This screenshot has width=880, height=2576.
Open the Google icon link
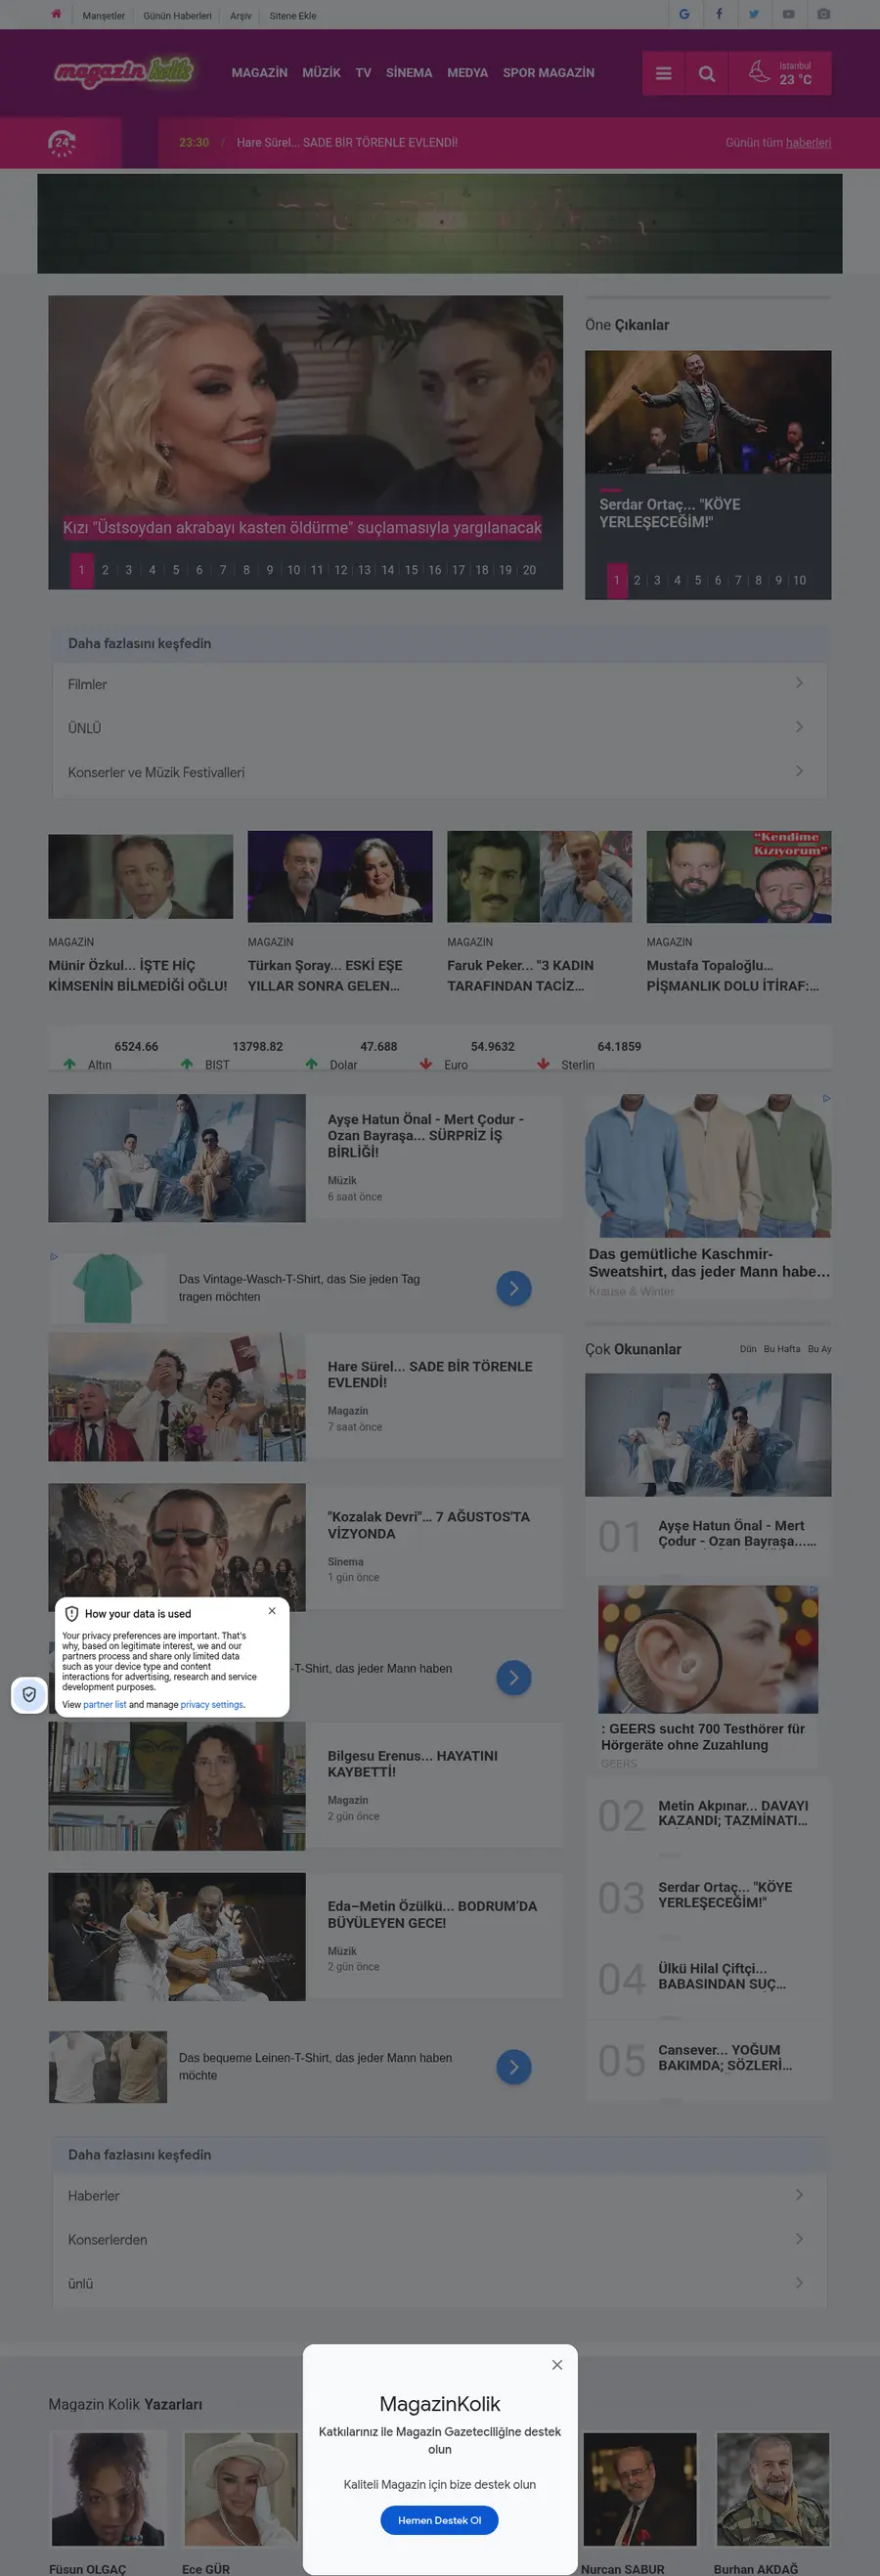click(x=684, y=14)
